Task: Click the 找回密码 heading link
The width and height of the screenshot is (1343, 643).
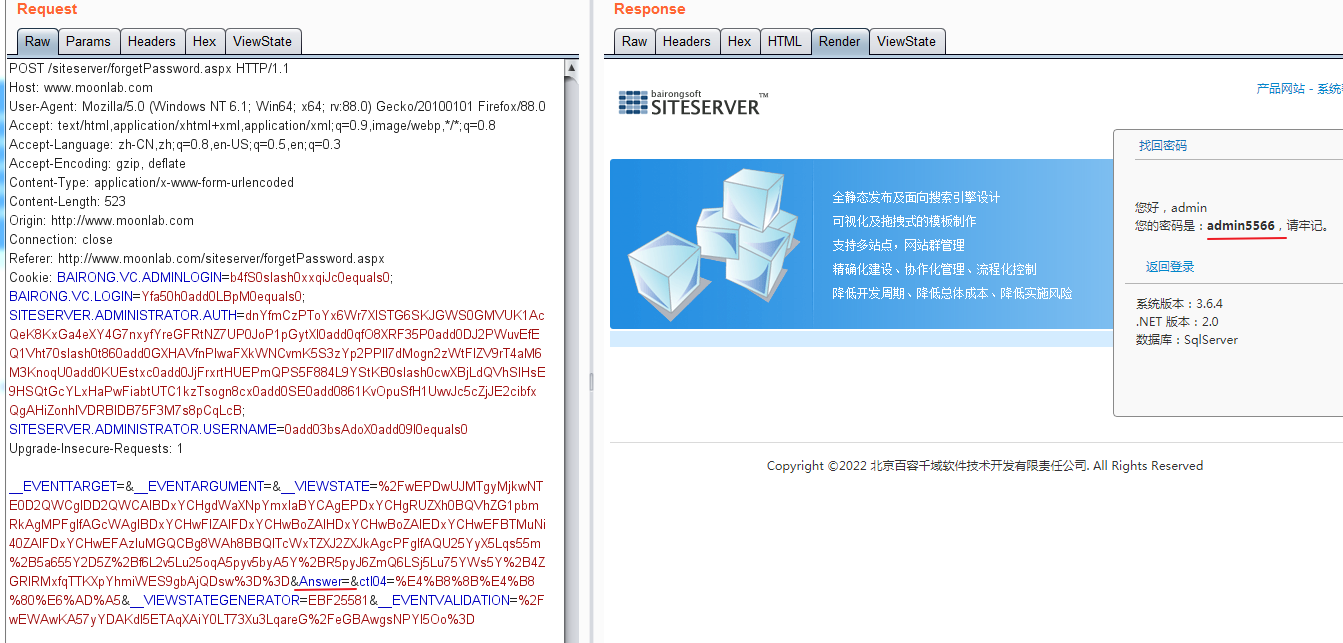Action: click(1163, 145)
